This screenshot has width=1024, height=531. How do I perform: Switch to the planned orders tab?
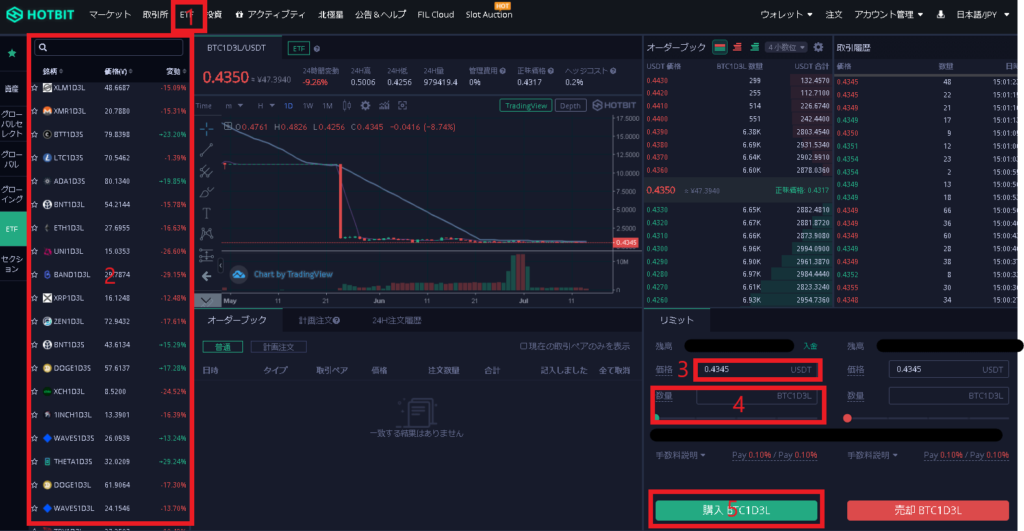pos(319,321)
